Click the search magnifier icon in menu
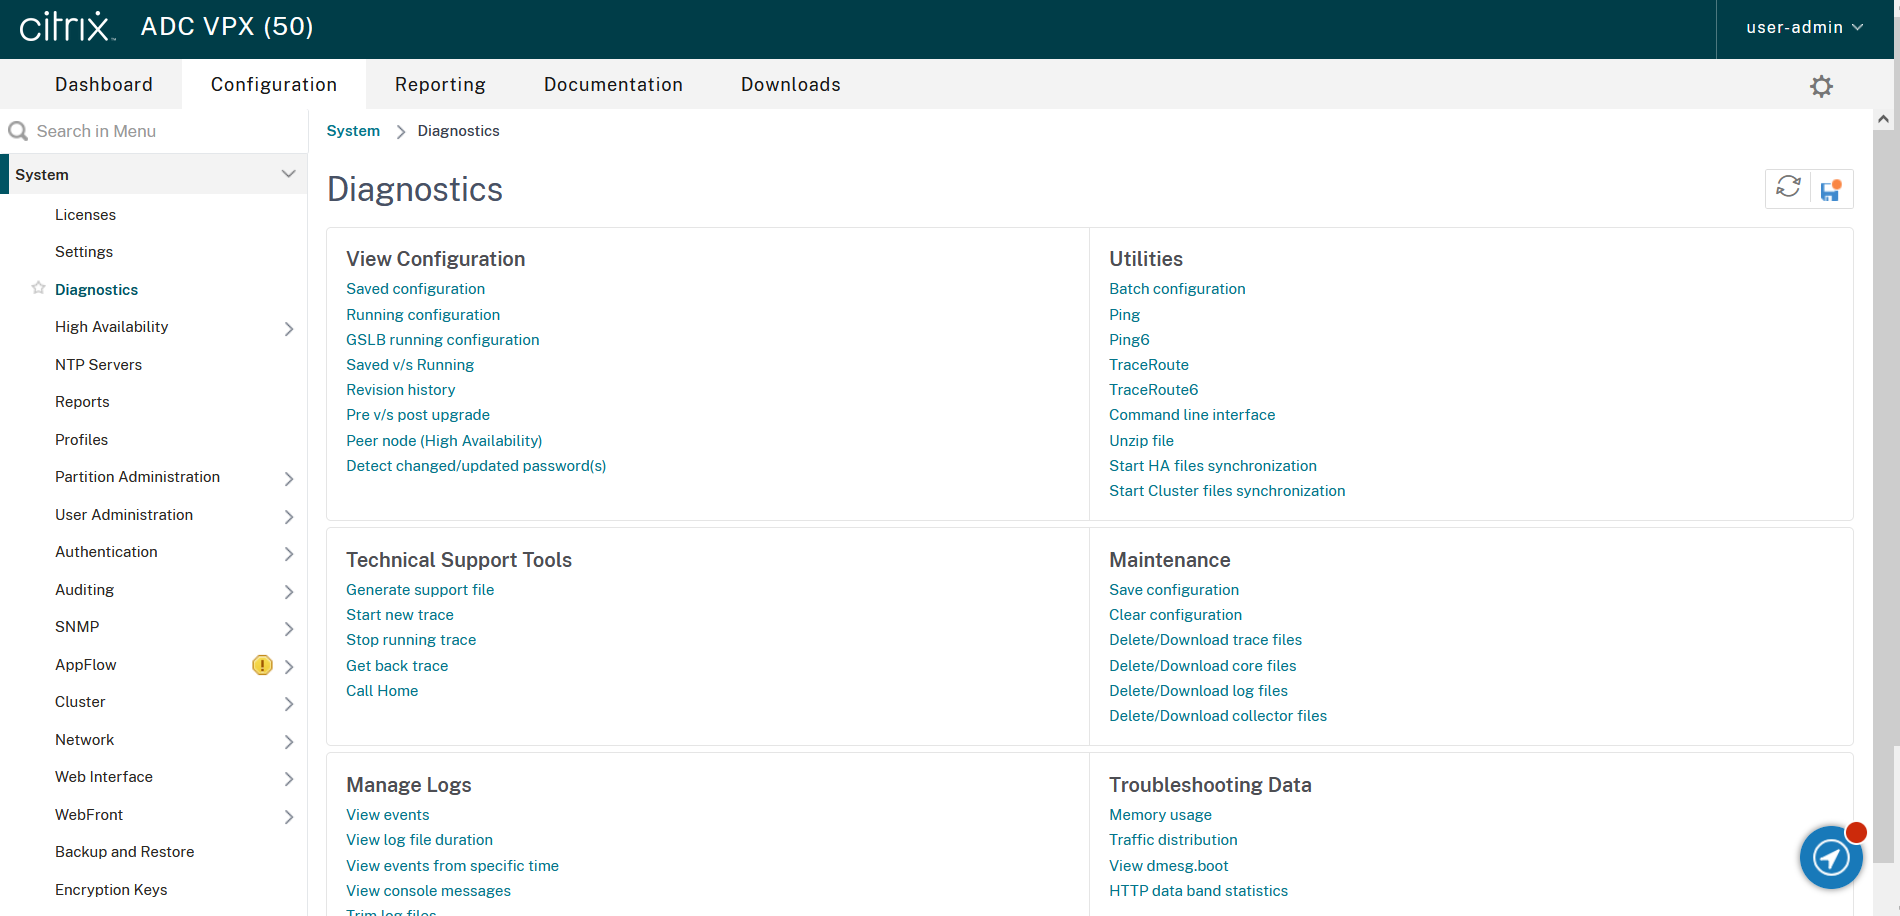 pyautogui.click(x=18, y=131)
